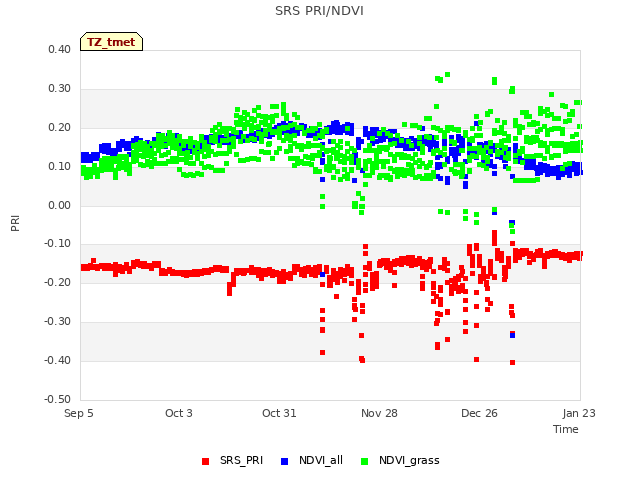Click the -0.40 y-axis tick label
This screenshot has width=640, height=480.
[58, 360]
